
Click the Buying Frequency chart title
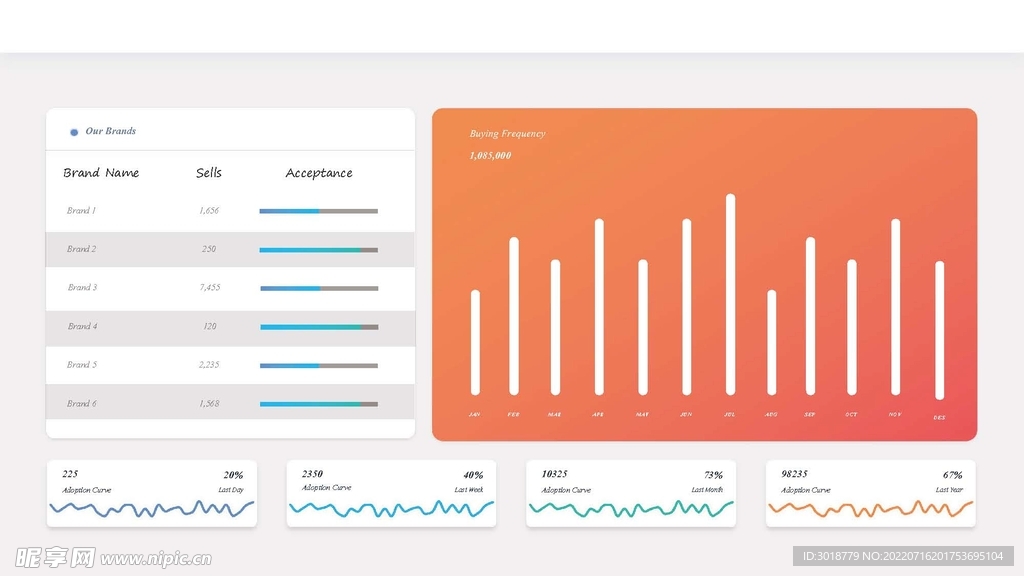pyautogui.click(x=508, y=134)
